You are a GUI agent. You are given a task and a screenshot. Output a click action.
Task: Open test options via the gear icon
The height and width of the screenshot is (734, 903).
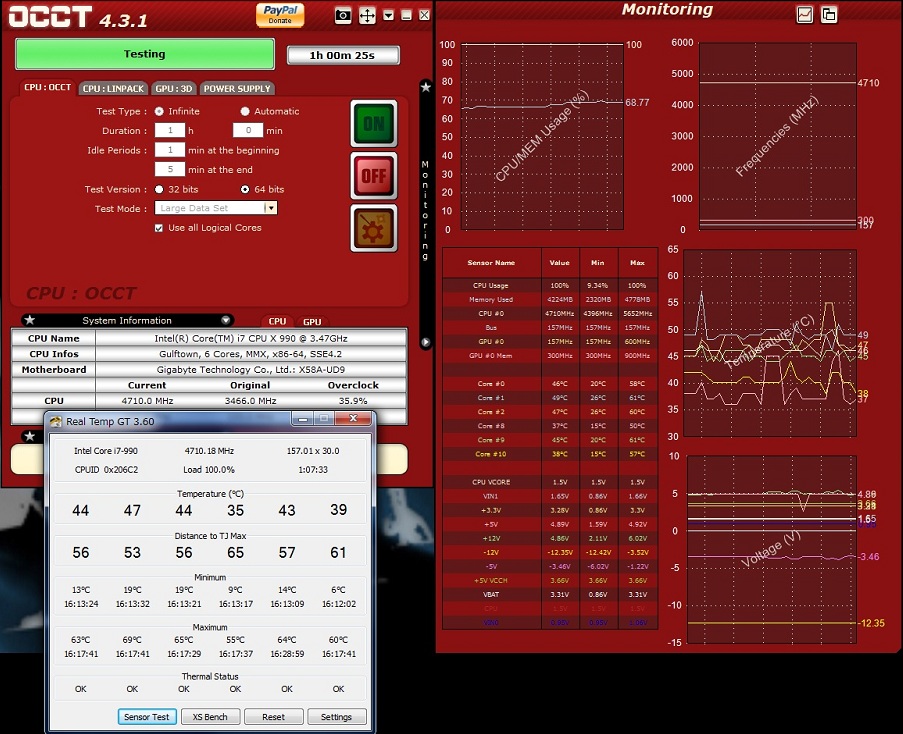point(374,228)
